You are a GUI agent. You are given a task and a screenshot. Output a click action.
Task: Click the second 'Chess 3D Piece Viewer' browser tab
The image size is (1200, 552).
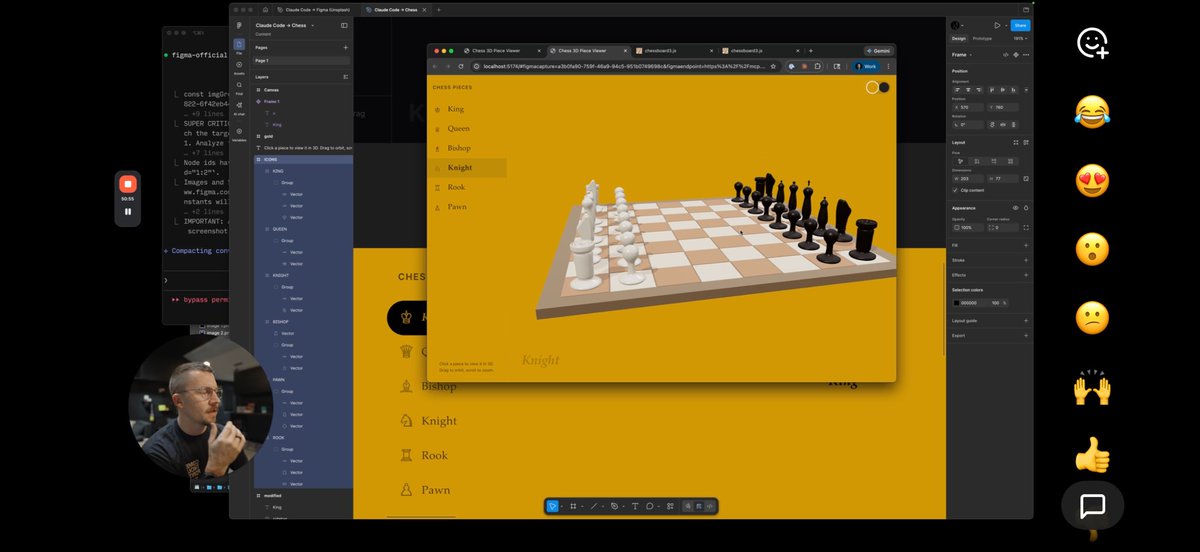tap(589, 50)
